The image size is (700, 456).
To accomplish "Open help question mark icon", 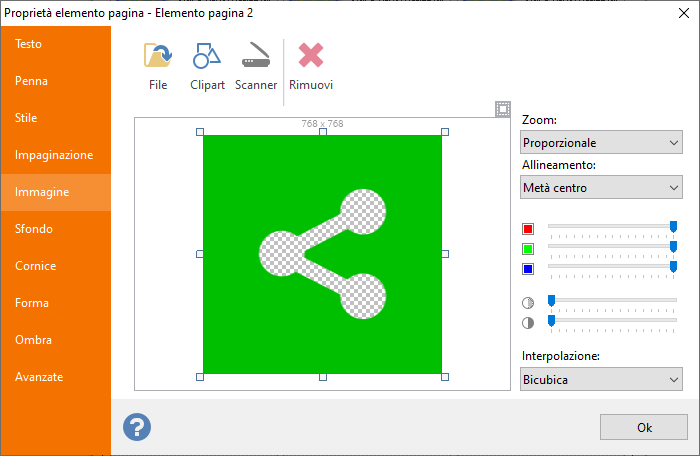I will 137,427.
